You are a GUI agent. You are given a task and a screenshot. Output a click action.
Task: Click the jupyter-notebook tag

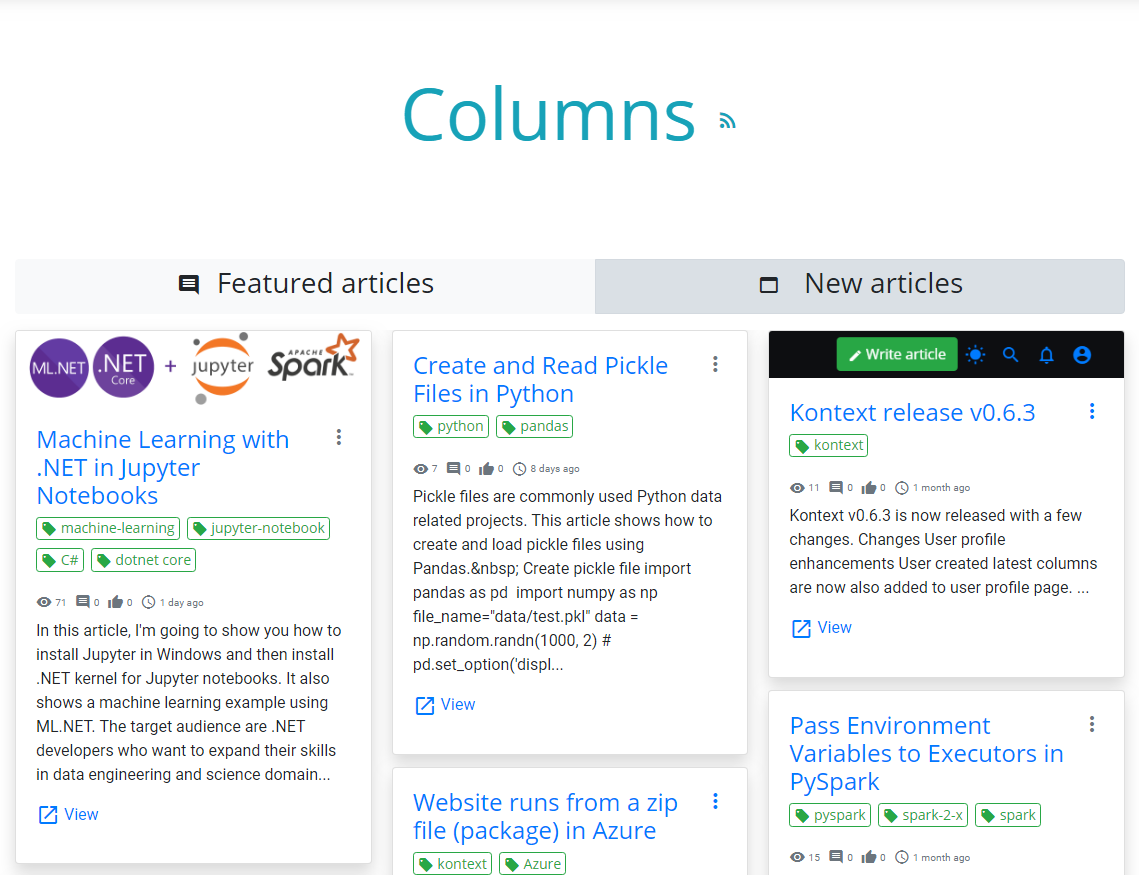tap(258, 528)
